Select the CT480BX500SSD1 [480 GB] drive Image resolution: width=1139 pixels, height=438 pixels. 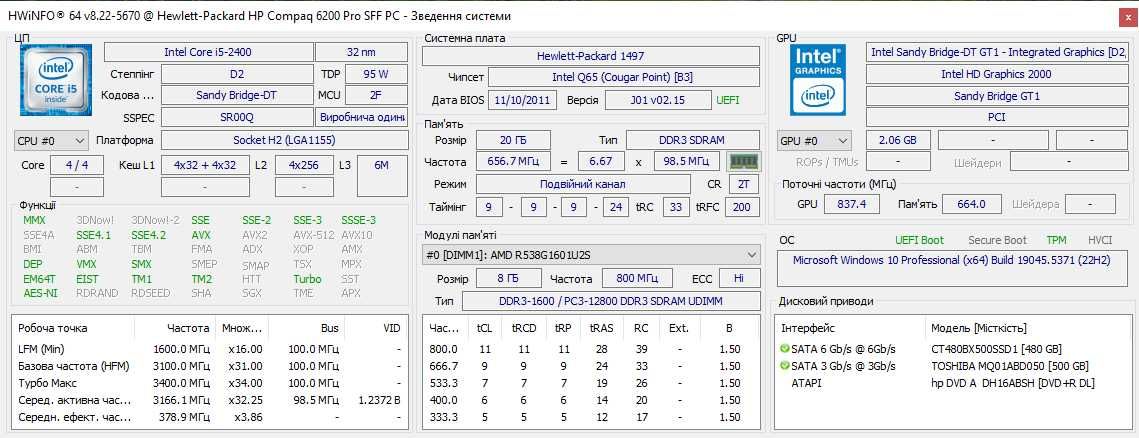[x=996, y=349]
